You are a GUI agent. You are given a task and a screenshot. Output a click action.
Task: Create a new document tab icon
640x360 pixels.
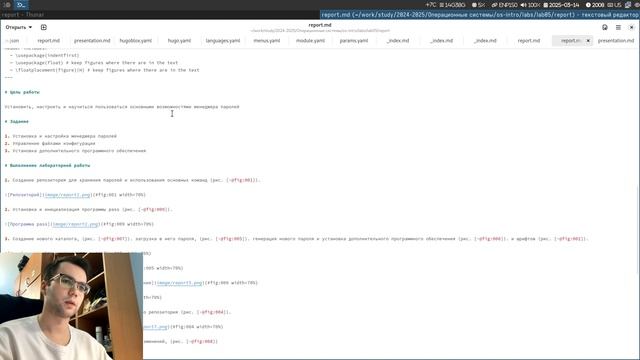tap(44, 27)
